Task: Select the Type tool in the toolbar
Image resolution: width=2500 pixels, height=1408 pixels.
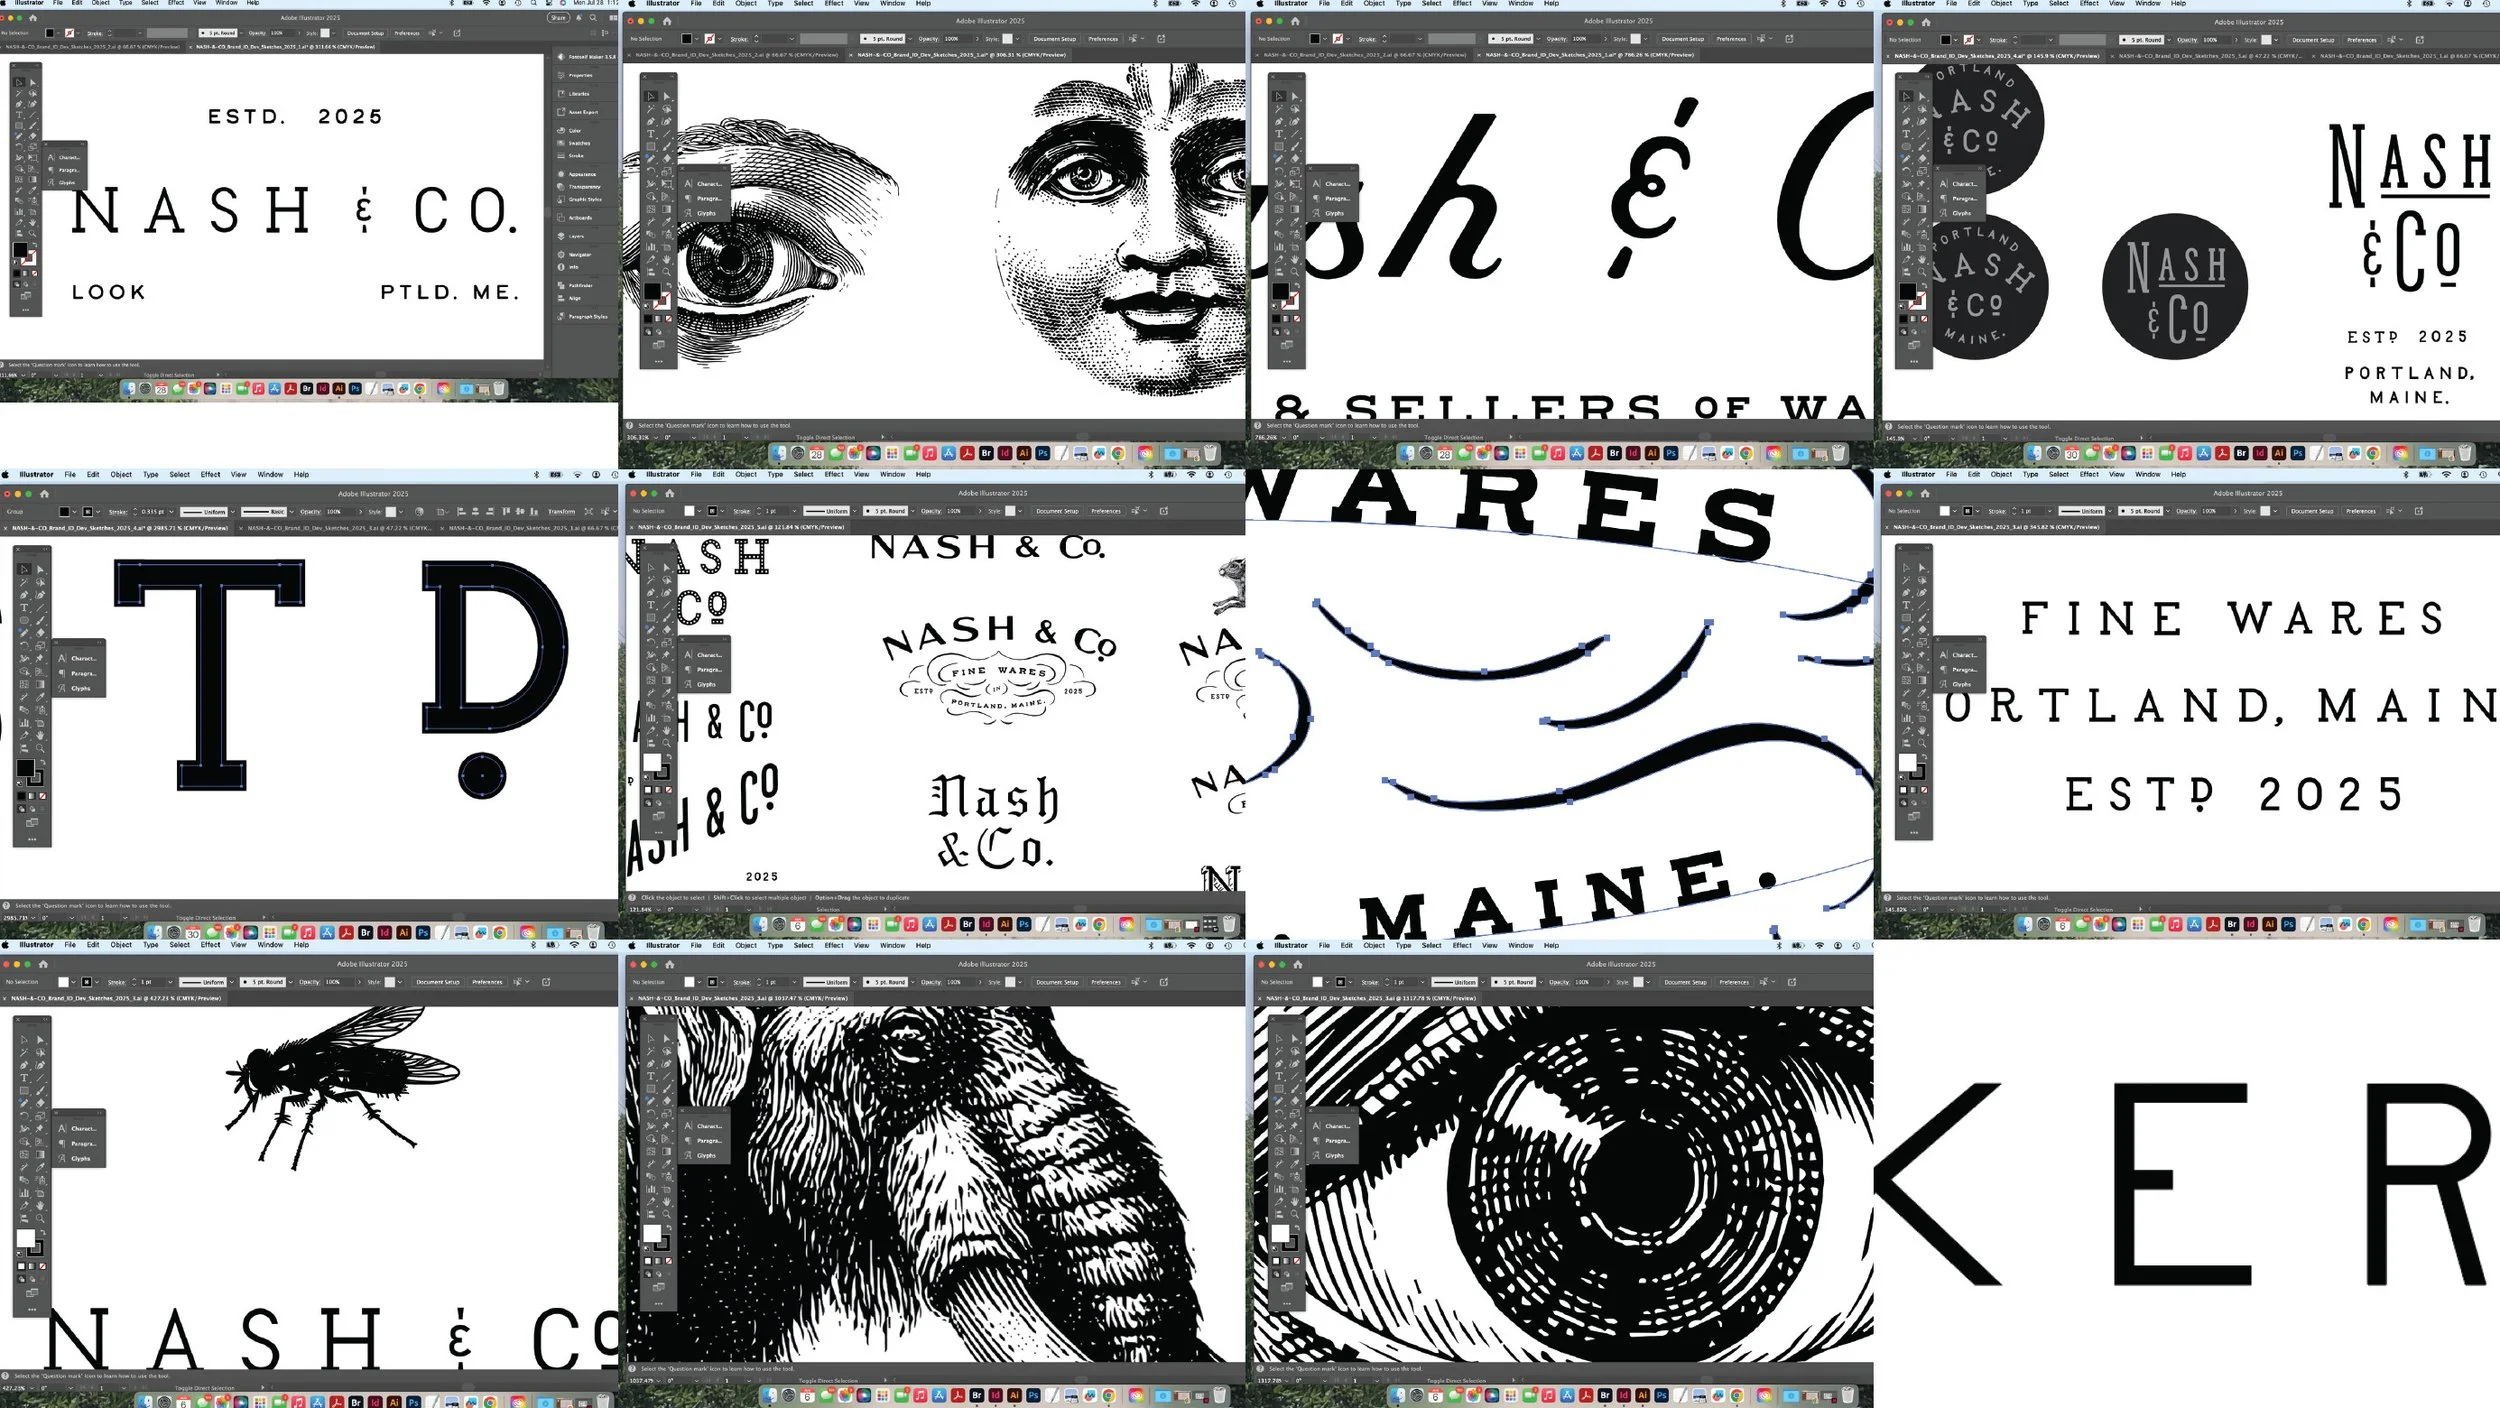Action: point(19,114)
